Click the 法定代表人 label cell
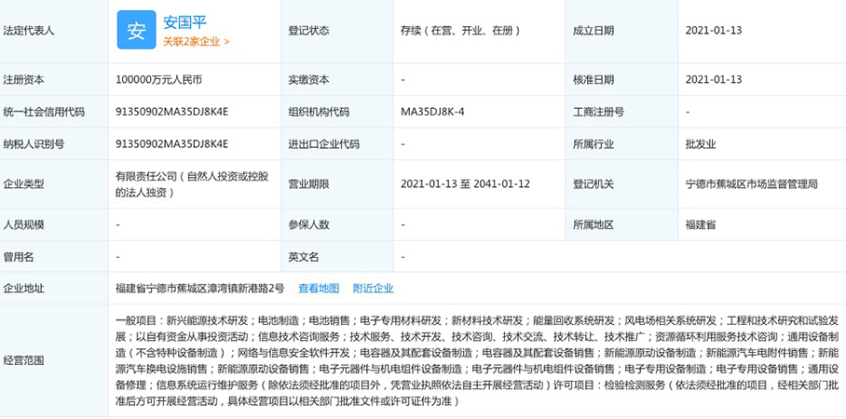This screenshot has height=419, width=846. pos(54,31)
